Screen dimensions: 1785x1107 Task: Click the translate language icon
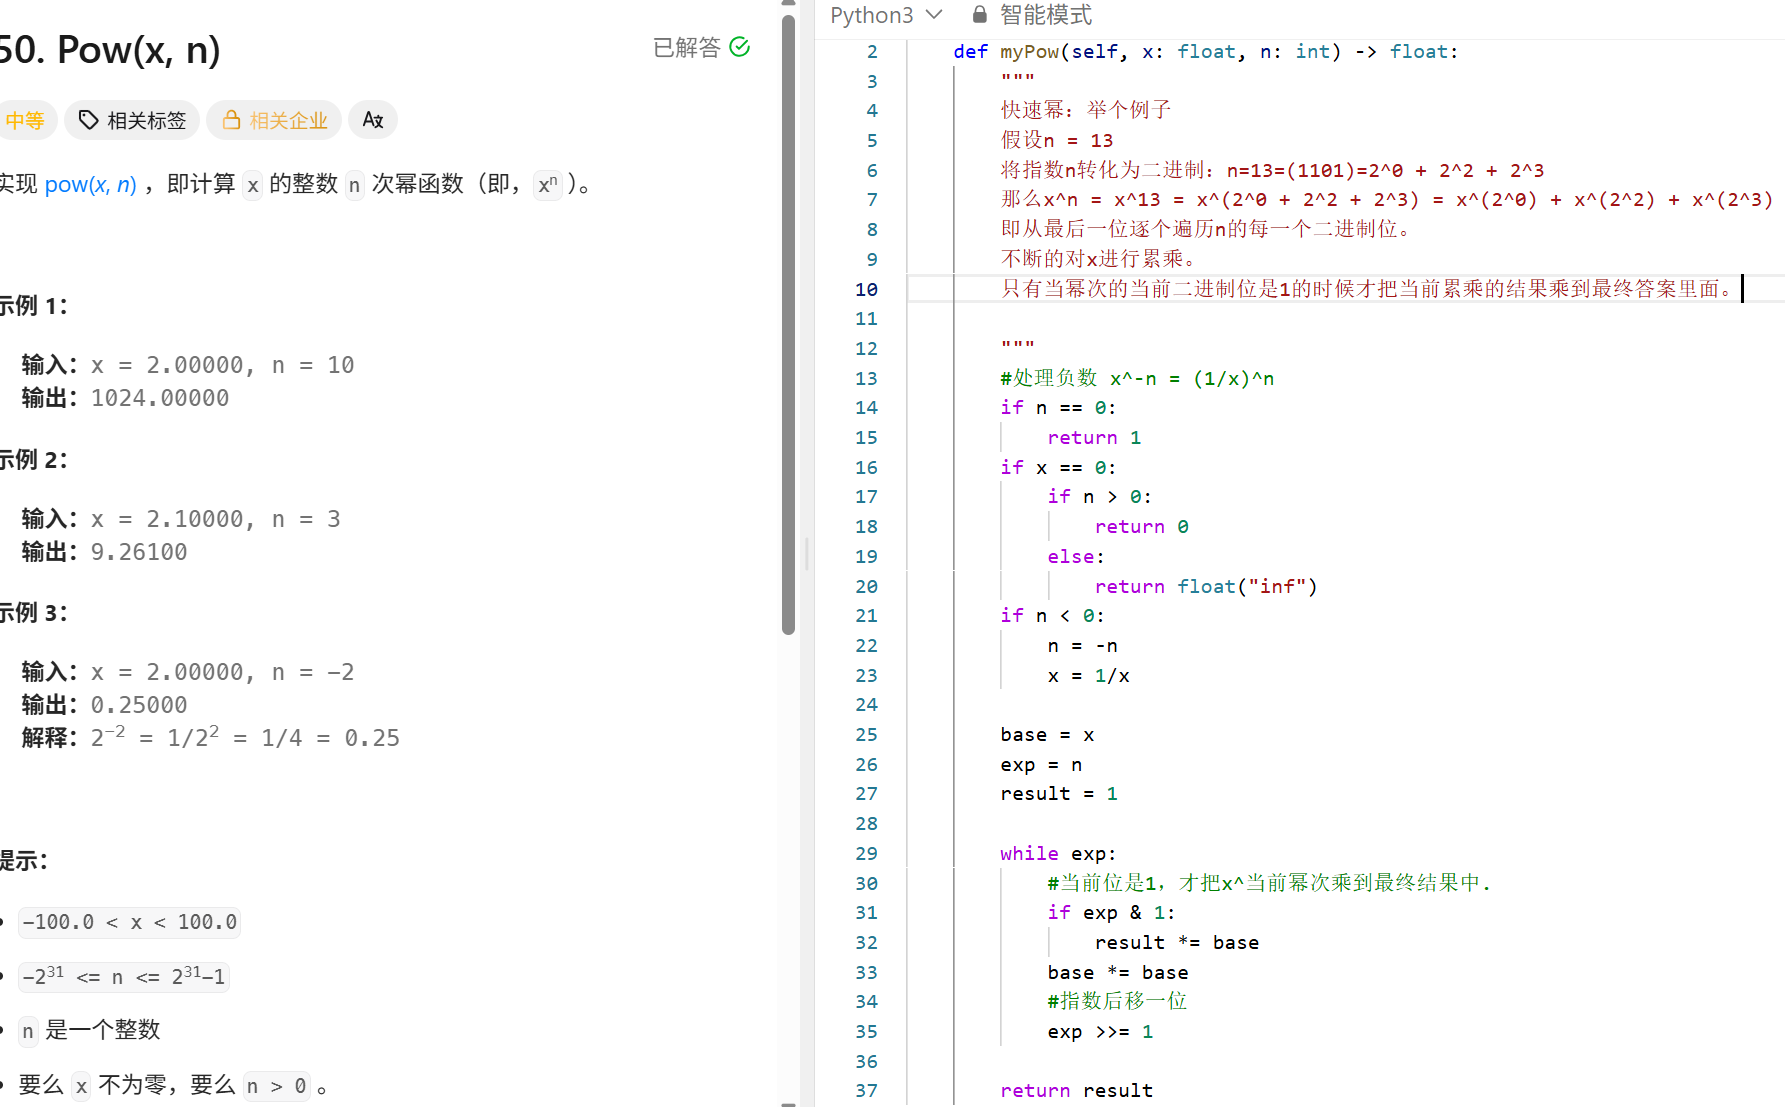click(x=373, y=120)
